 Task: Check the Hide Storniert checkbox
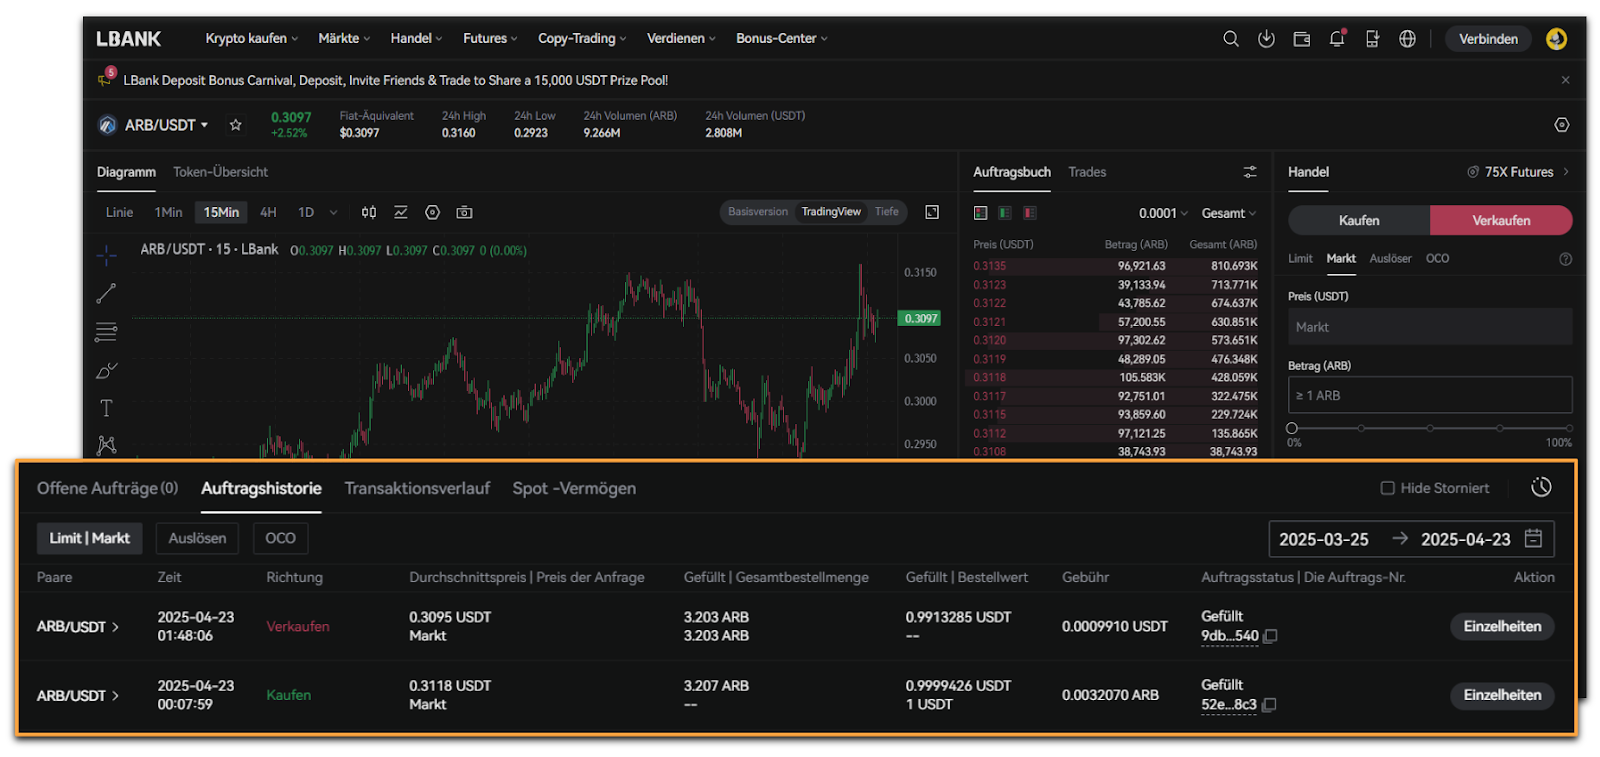pyautogui.click(x=1387, y=488)
